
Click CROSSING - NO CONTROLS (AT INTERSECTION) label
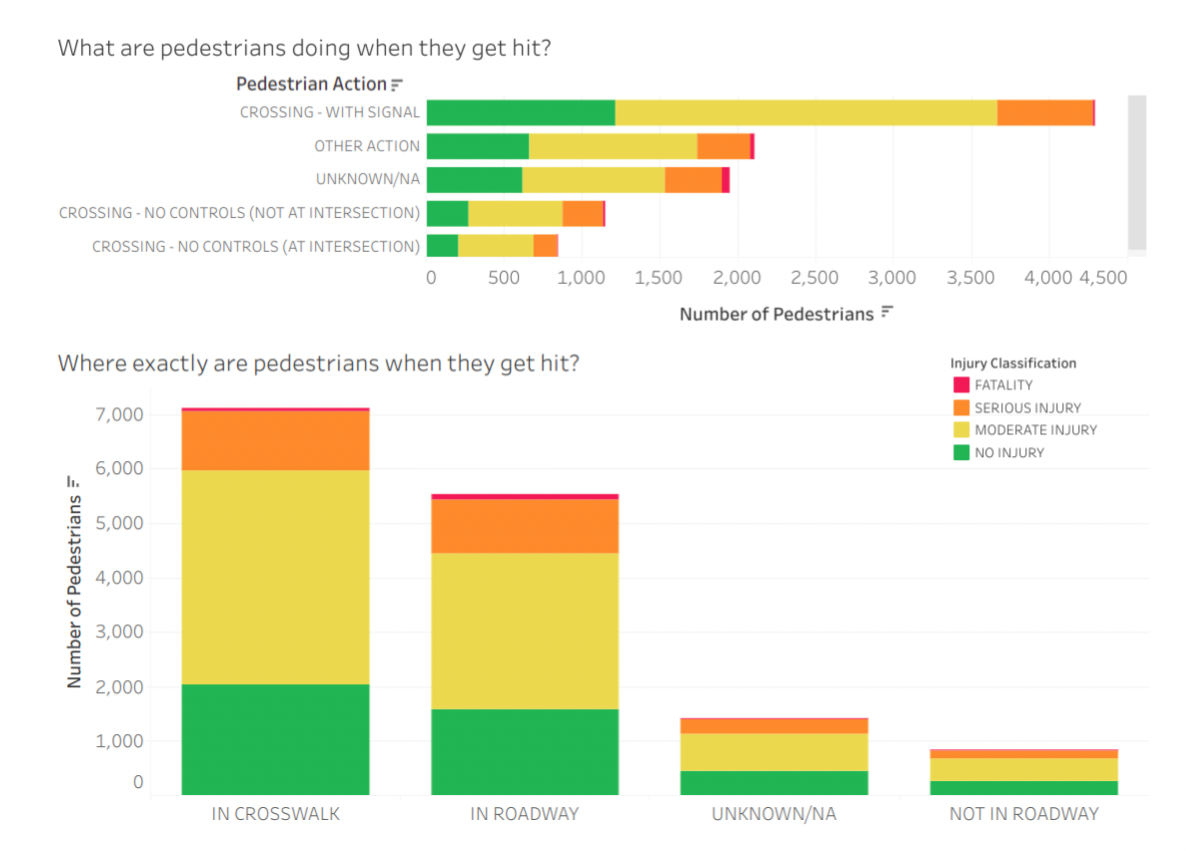(x=255, y=246)
